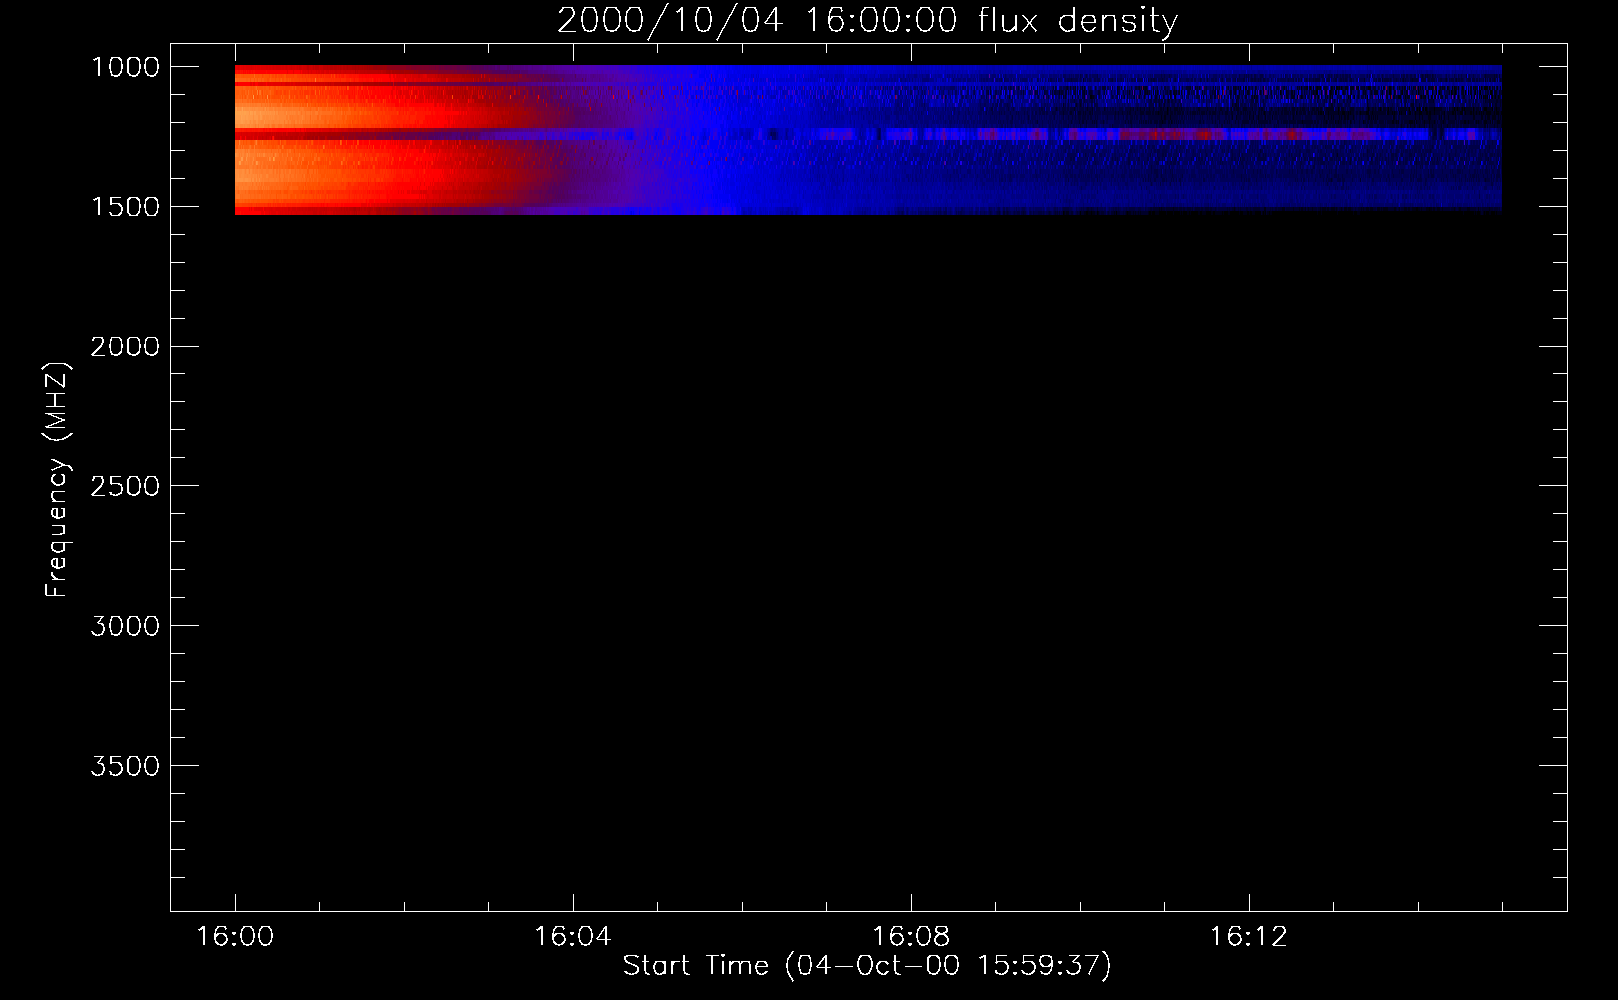This screenshot has width=1618, height=1000.
Task: Click the 1000 frequency tick label
Action: click(x=125, y=67)
